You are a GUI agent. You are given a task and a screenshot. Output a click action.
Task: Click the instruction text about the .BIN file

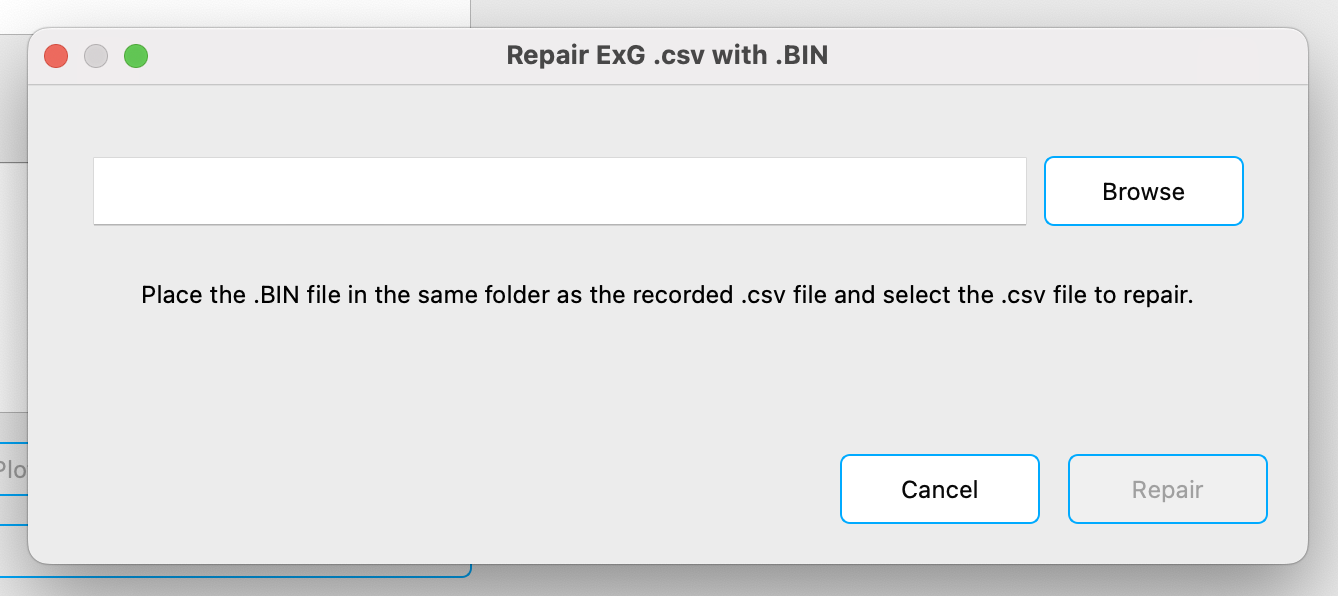pos(668,295)
